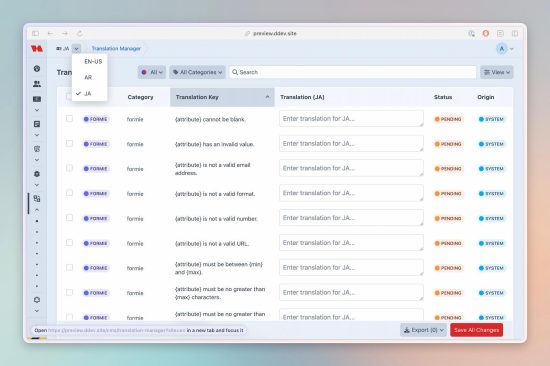550x366 pixels.
Task: Expand the chevron below the entries sidebar icon
Action: click(x=36, y=110)
